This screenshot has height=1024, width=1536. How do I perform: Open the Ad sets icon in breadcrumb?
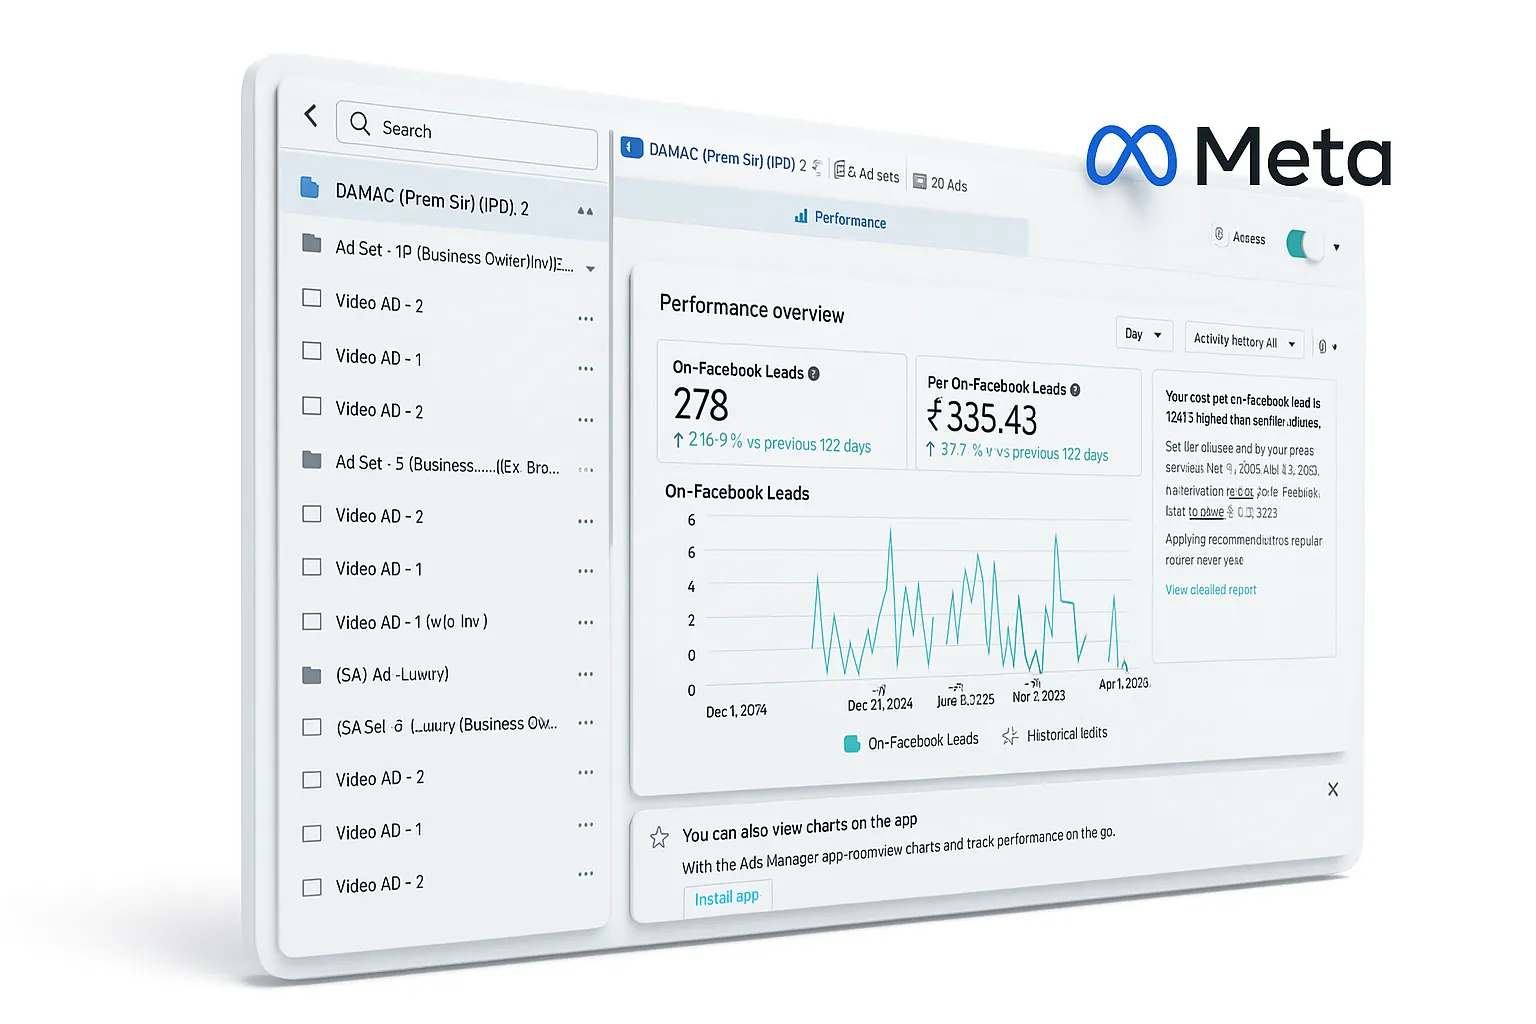click(839, 170)
